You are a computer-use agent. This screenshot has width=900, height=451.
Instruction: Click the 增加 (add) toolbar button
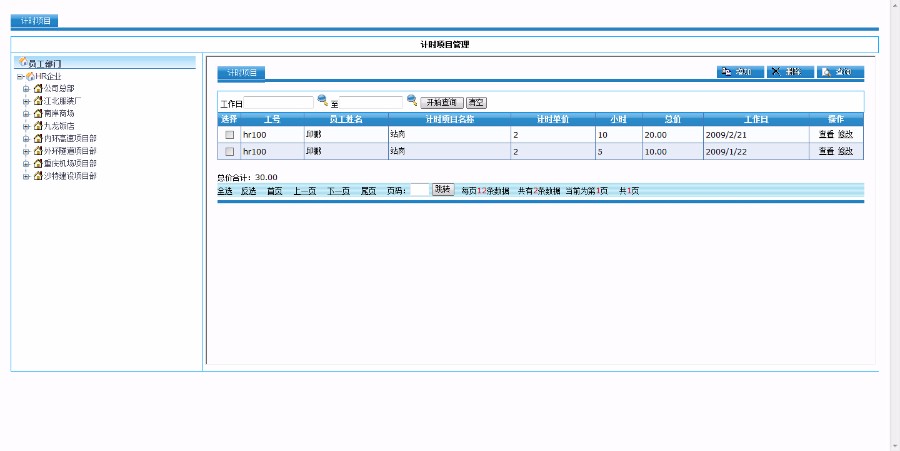point(740,72)
